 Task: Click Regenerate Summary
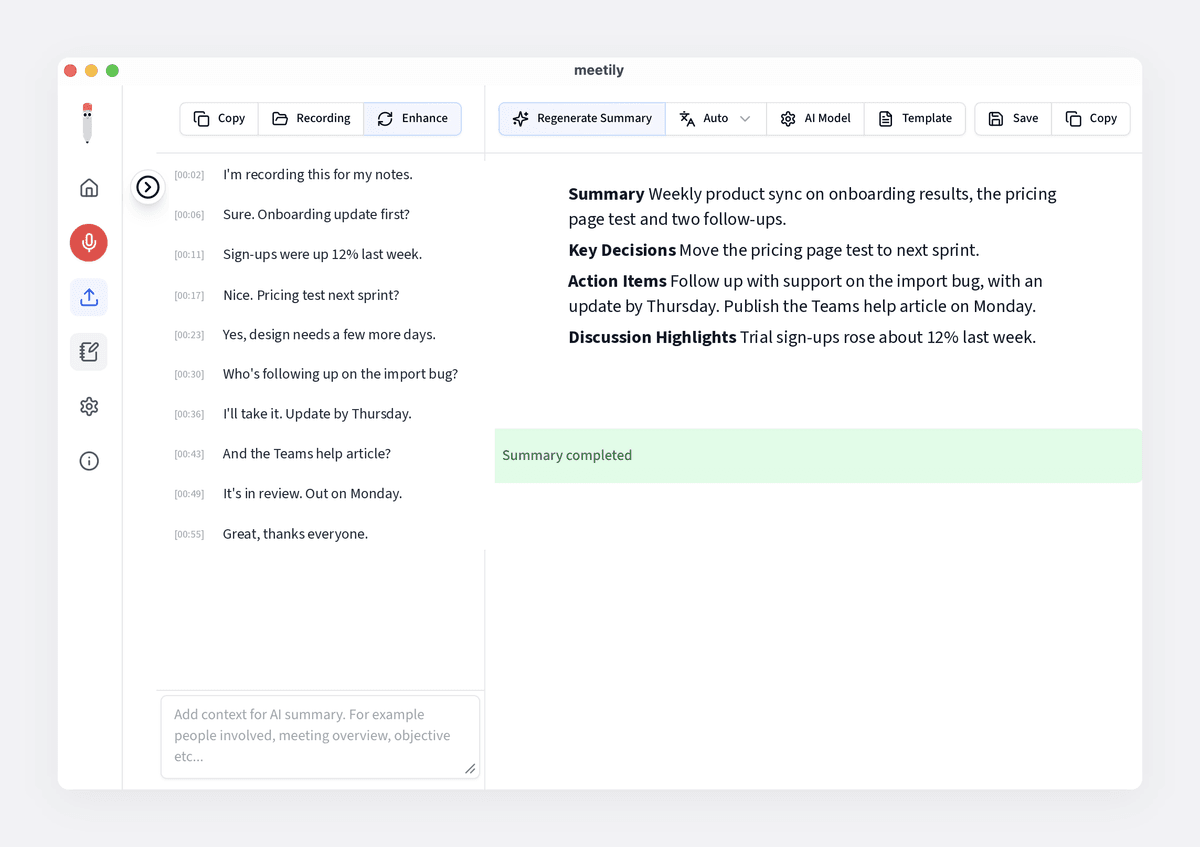tap(582, 118)
